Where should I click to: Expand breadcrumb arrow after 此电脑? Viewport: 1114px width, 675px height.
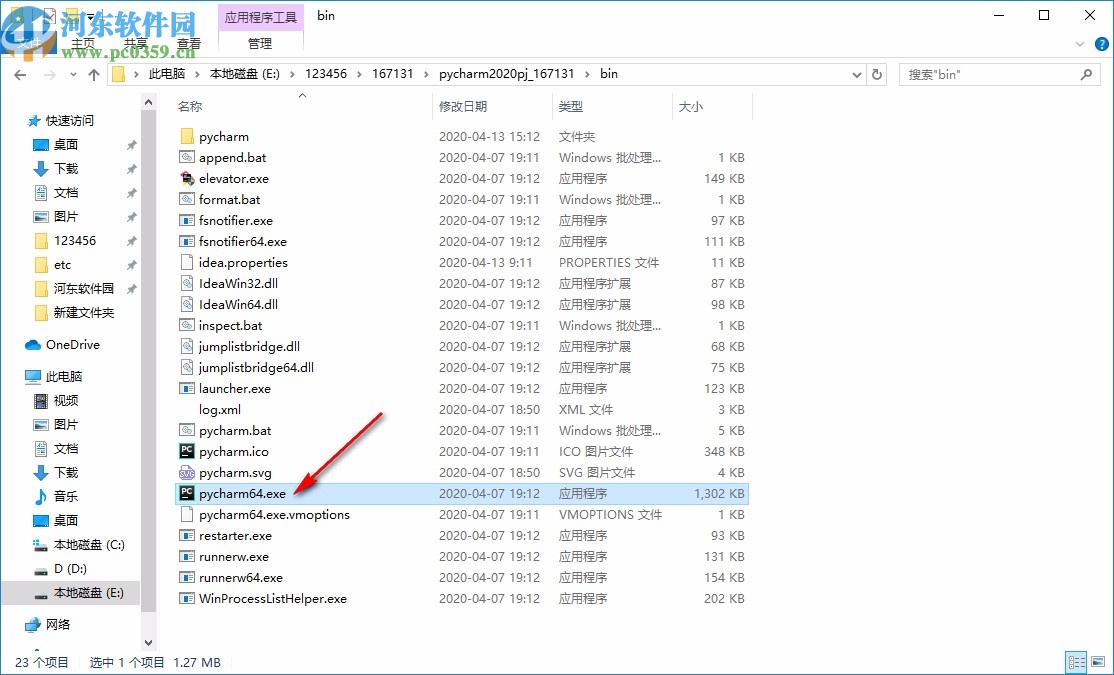click(x=198, y=74)
